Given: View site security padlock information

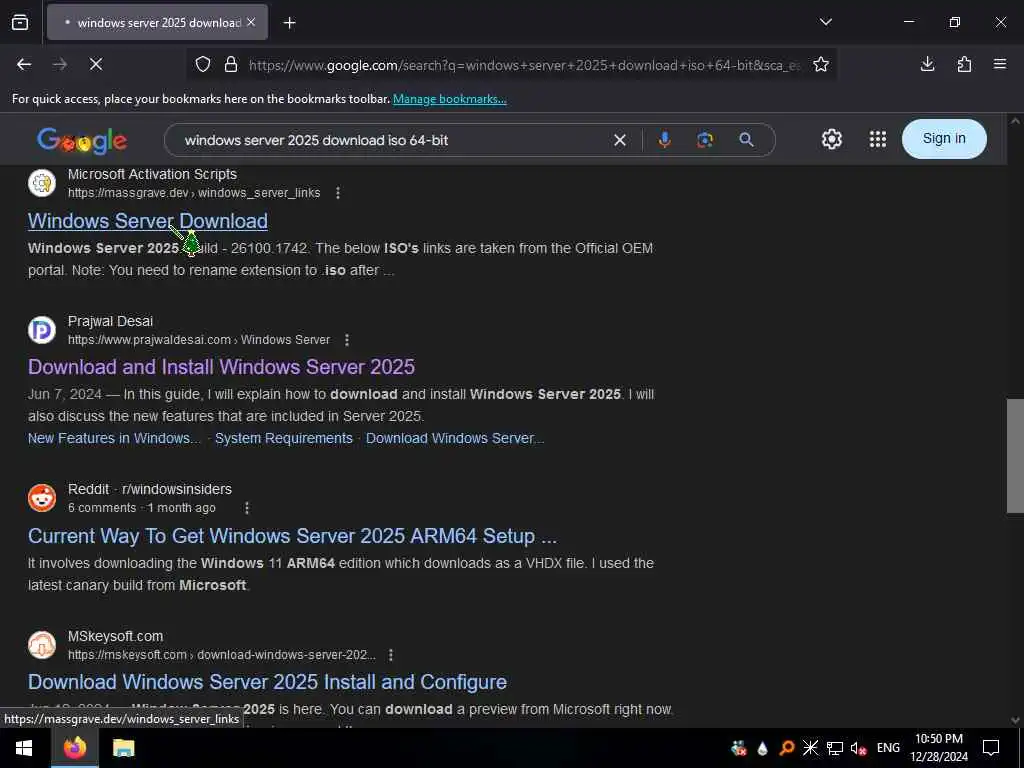Looking at the screenshot, I should pos(231,65).
